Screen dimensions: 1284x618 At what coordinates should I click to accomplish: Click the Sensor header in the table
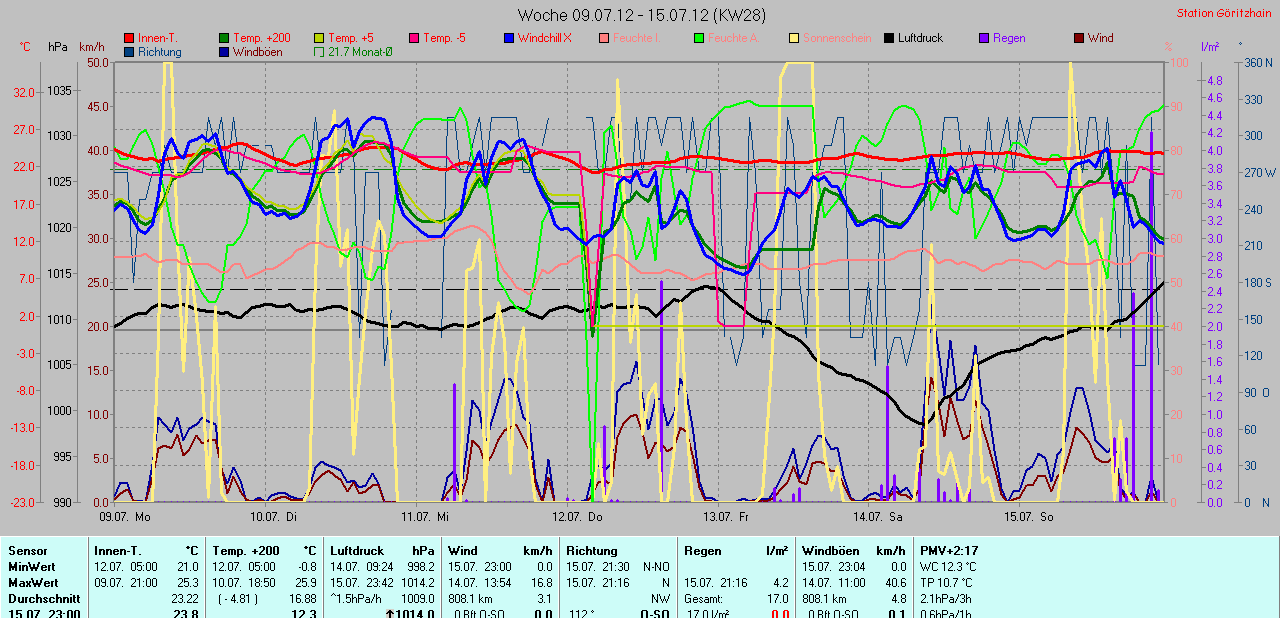pyautogui.click(x=27, y=551)
